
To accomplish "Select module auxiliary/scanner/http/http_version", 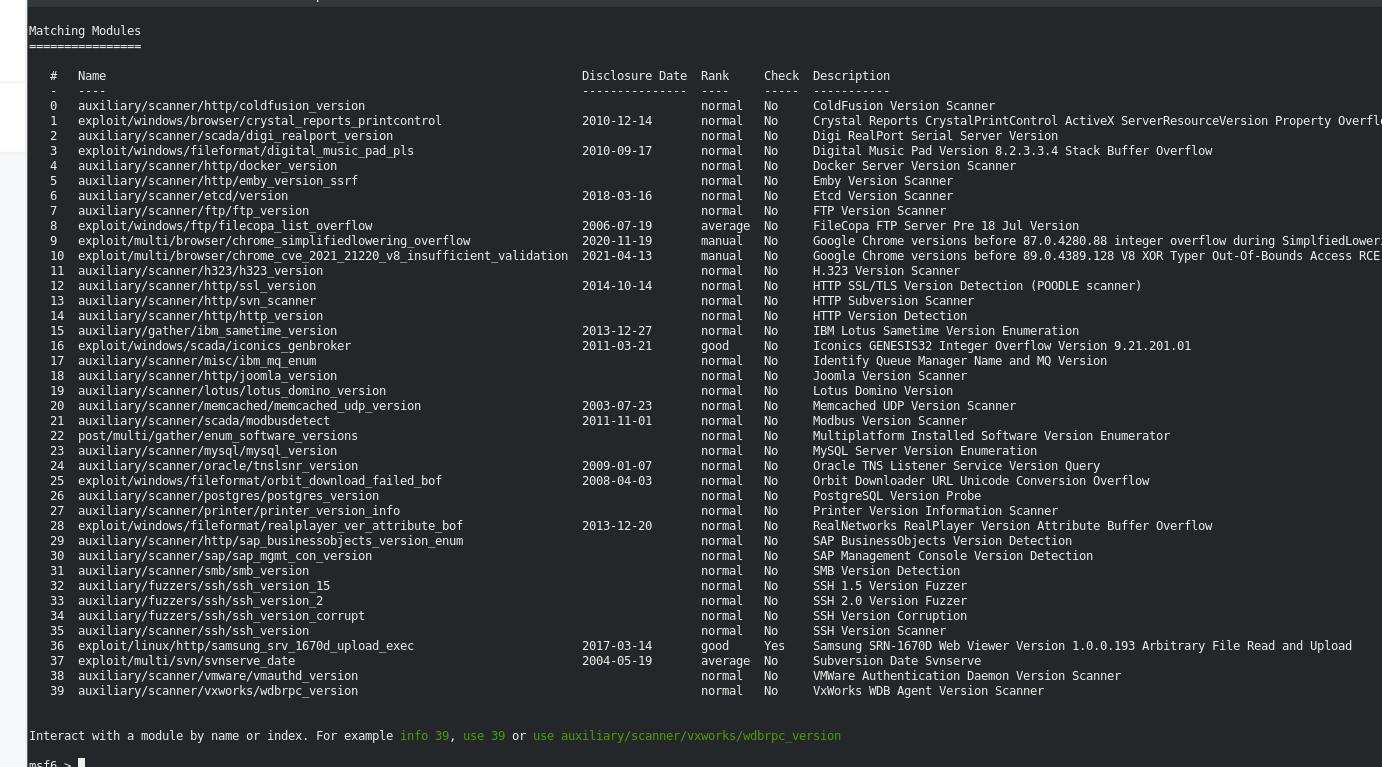I will click(200, 316).
